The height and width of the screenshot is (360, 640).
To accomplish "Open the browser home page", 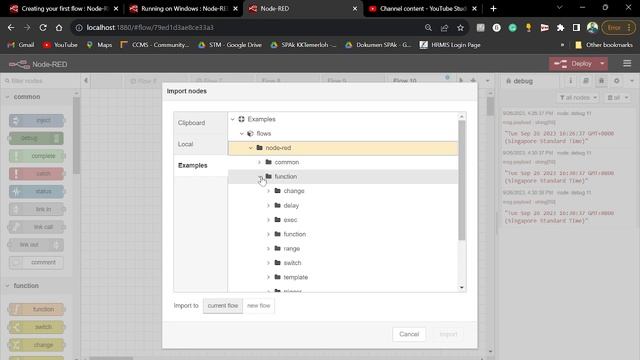I will 59,27.
